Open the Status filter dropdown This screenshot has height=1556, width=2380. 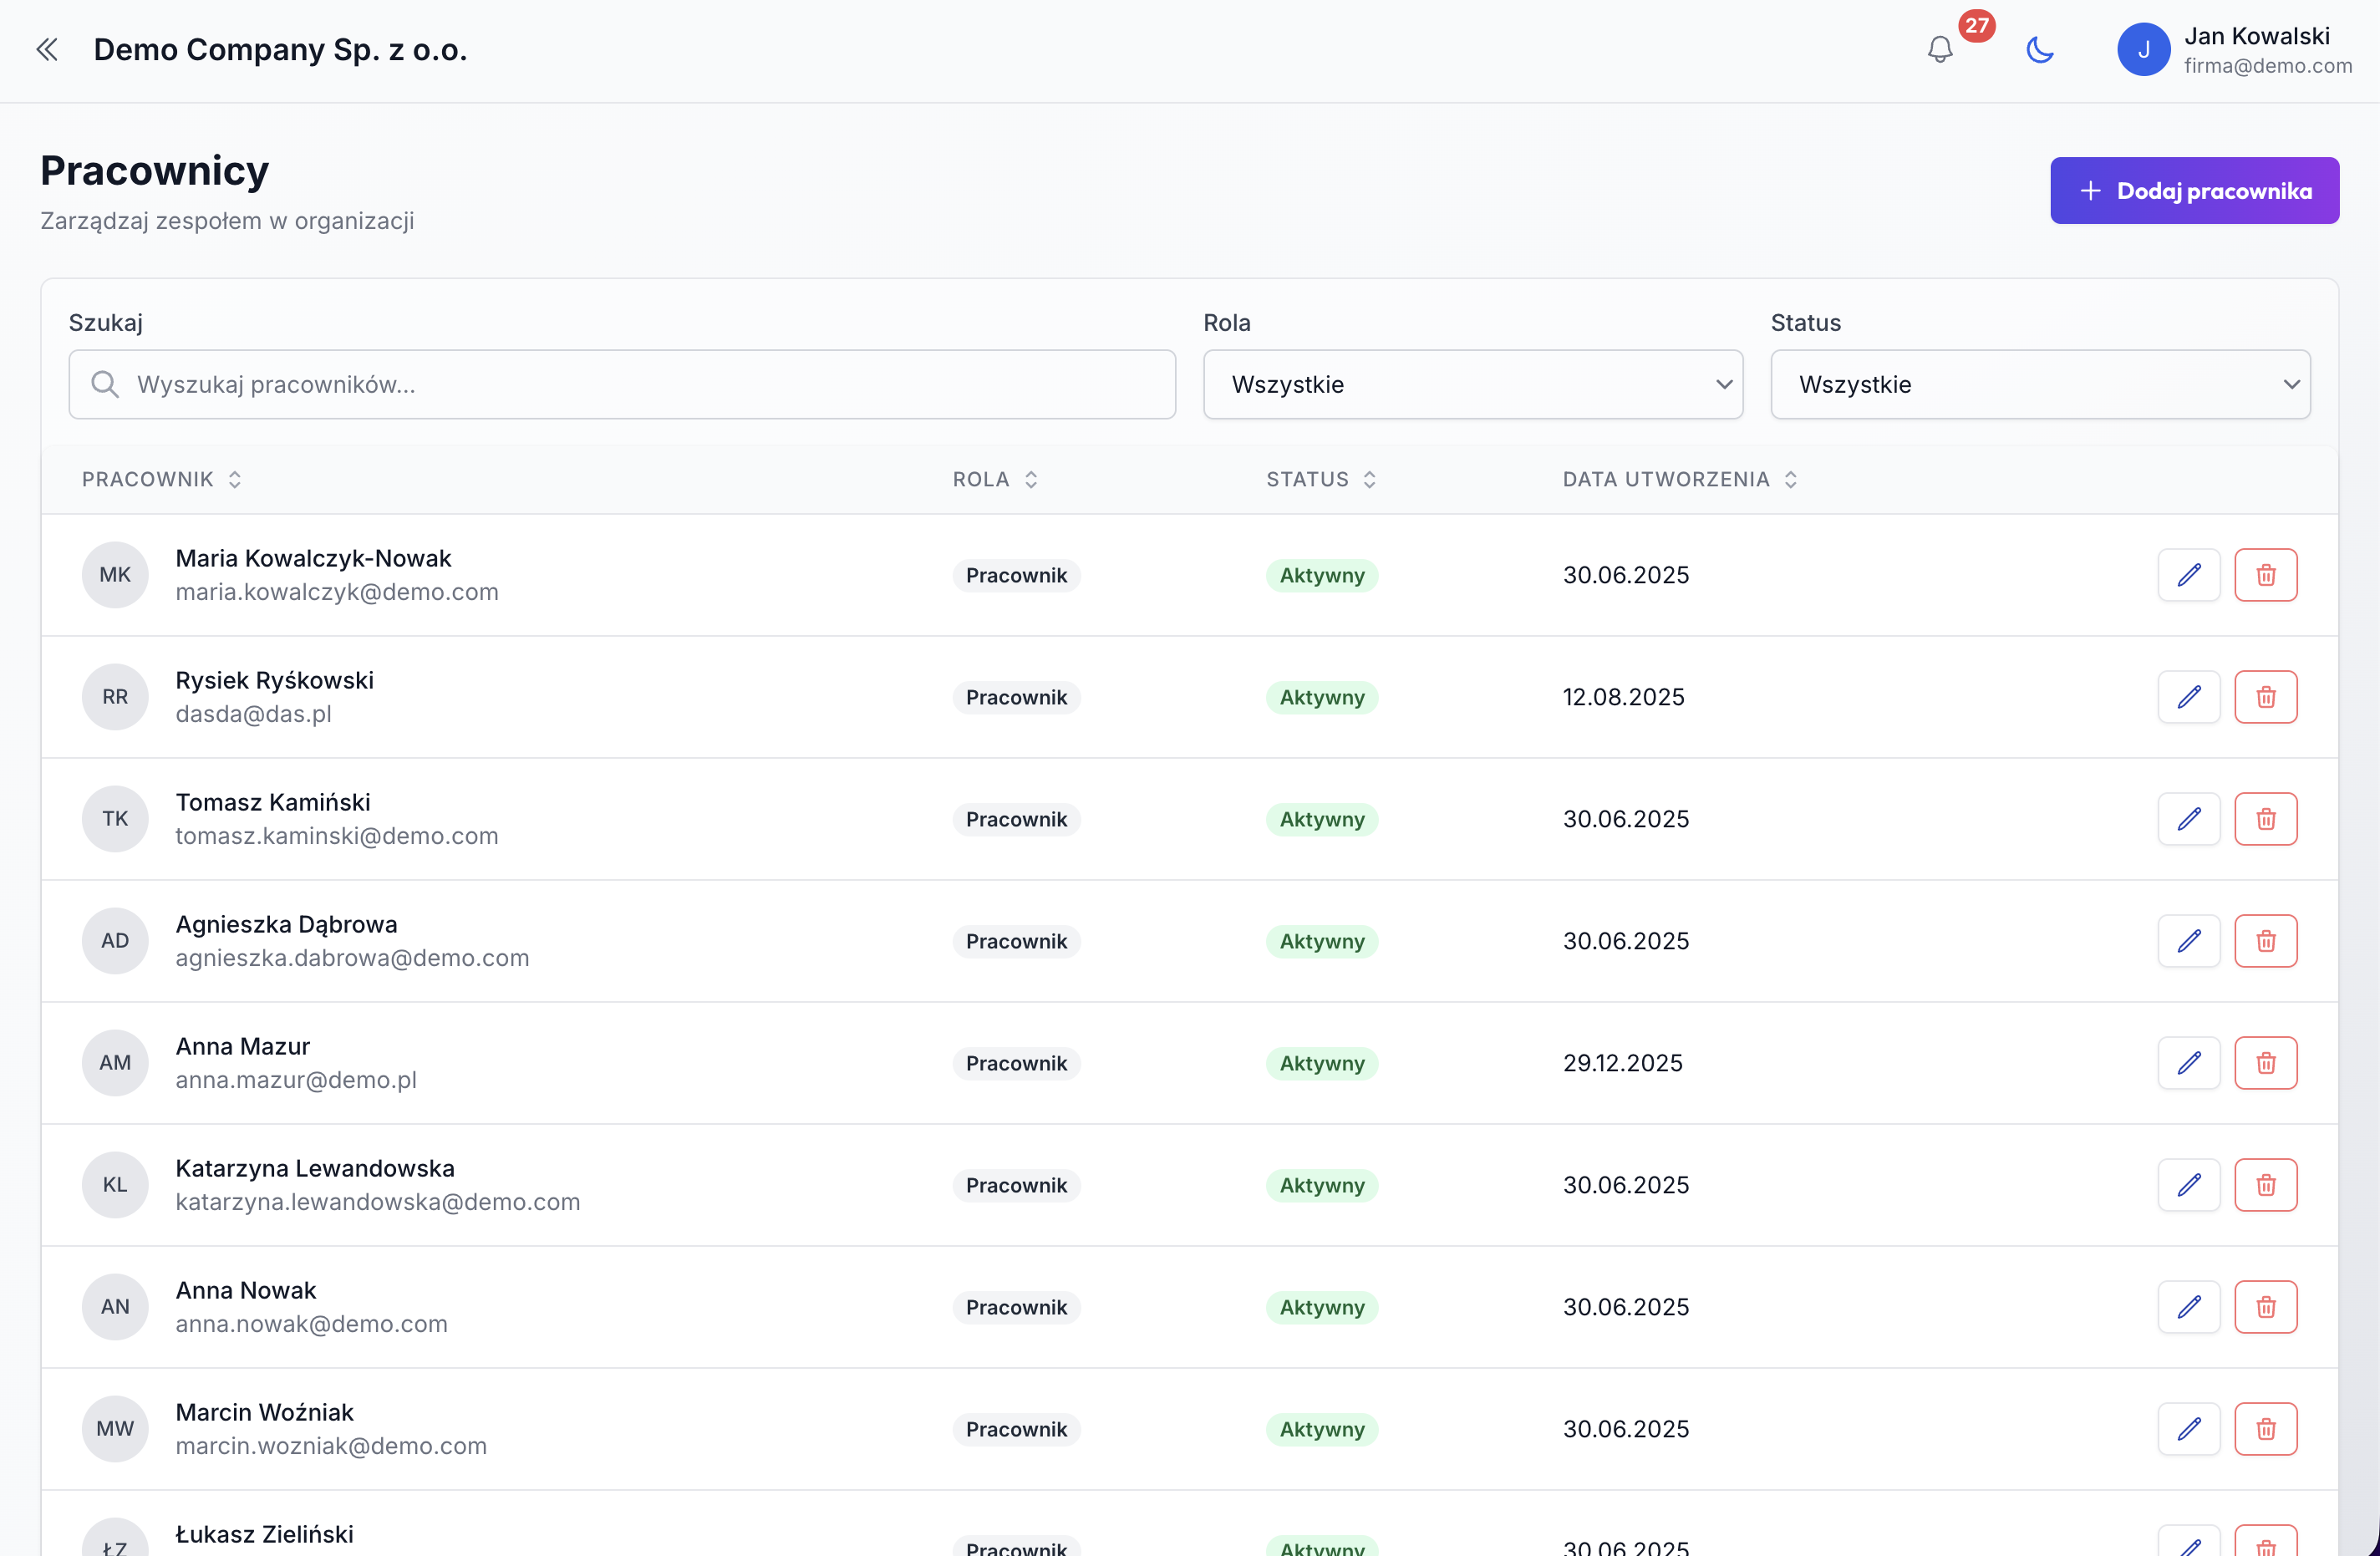[x=2039, y=384]
